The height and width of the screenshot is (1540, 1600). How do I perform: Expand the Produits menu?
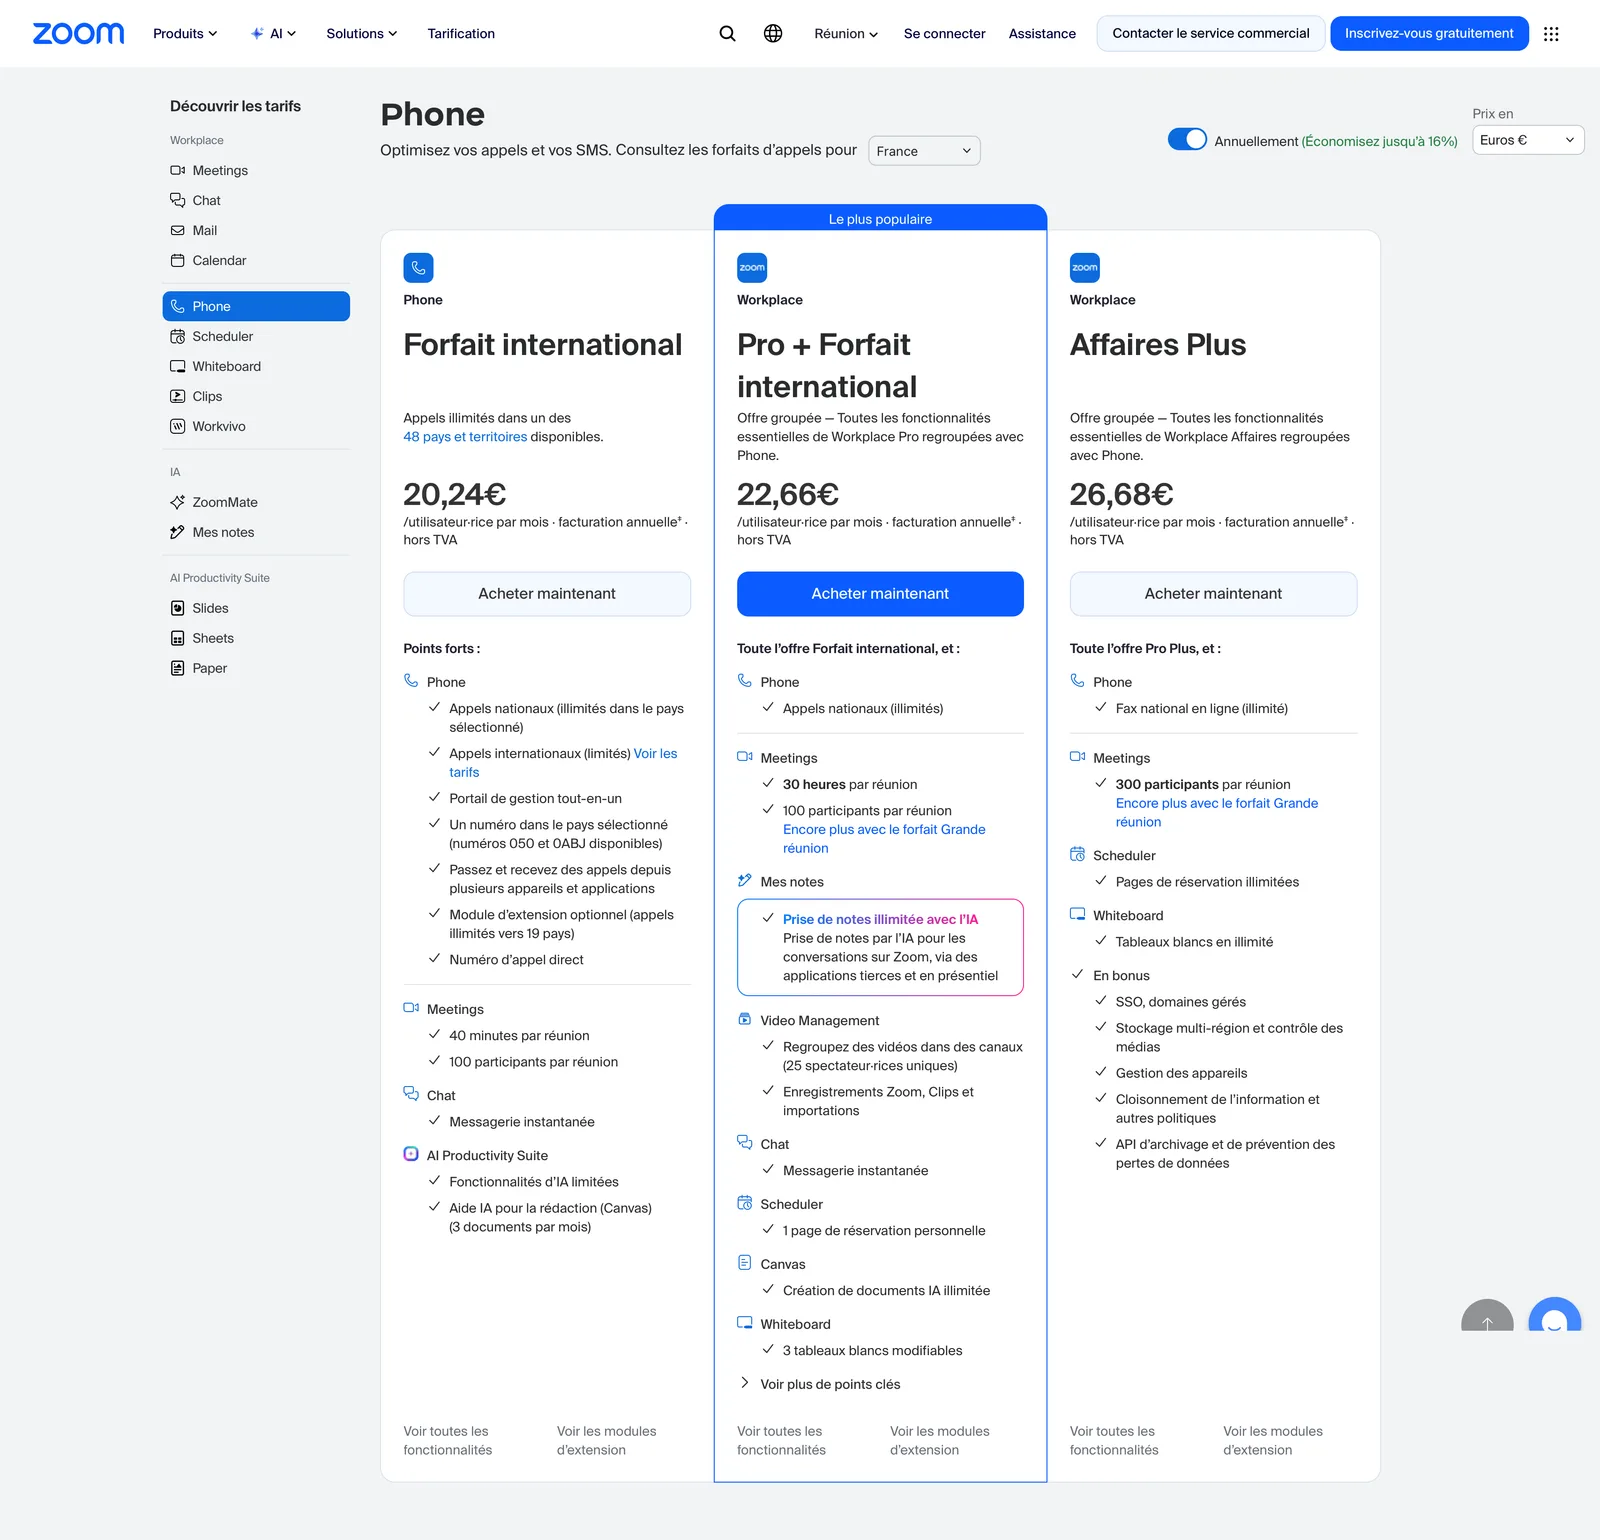(185, 34)
